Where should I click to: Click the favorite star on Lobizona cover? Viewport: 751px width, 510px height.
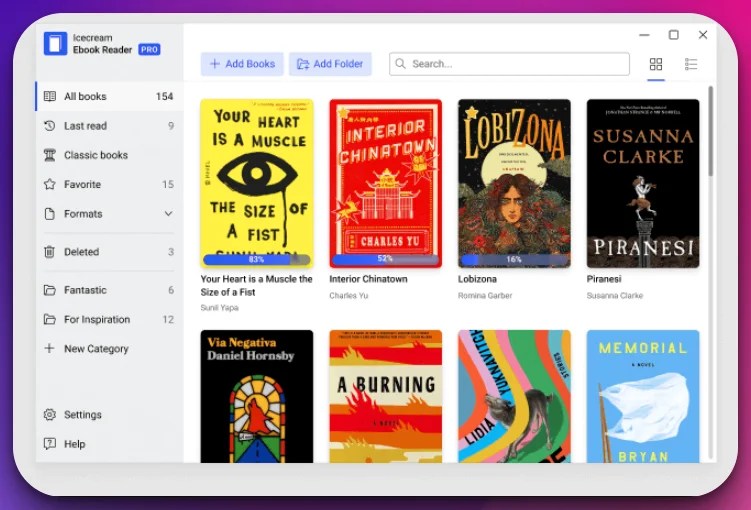pos(471,113)
